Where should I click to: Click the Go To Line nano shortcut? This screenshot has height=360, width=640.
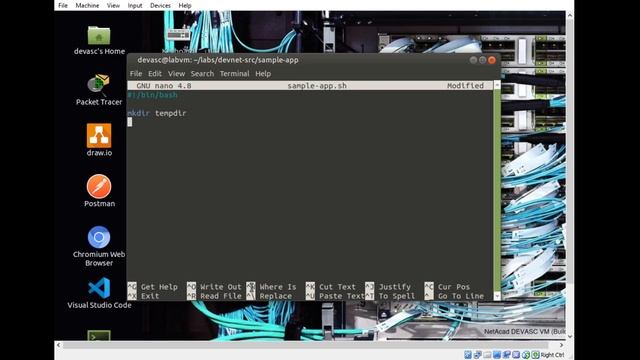coord(454,296)
